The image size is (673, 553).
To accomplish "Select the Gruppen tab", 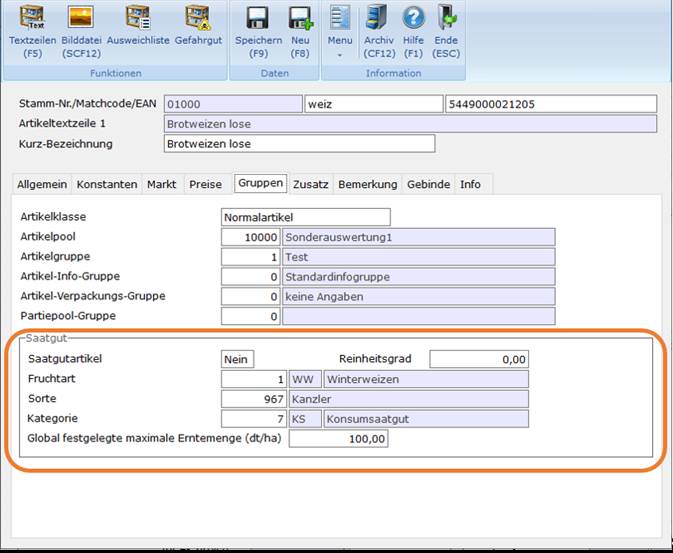I will click(261, 183).
